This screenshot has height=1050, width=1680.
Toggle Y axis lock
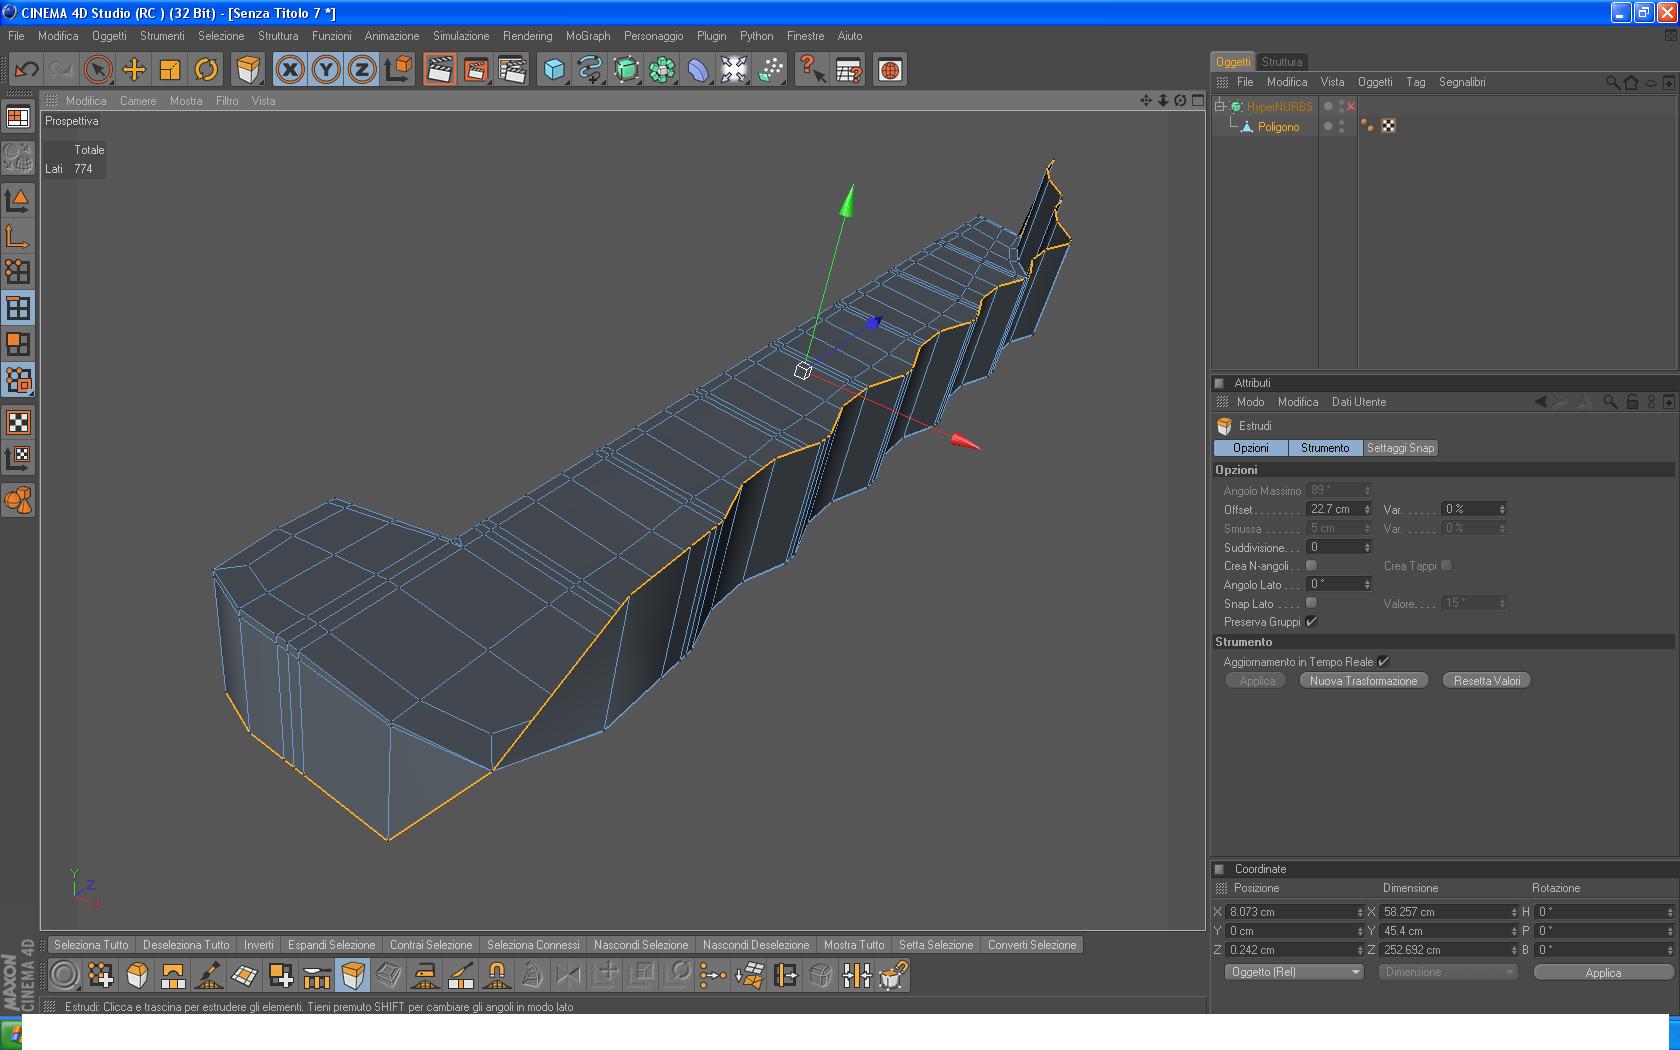(x=326, y=70)
